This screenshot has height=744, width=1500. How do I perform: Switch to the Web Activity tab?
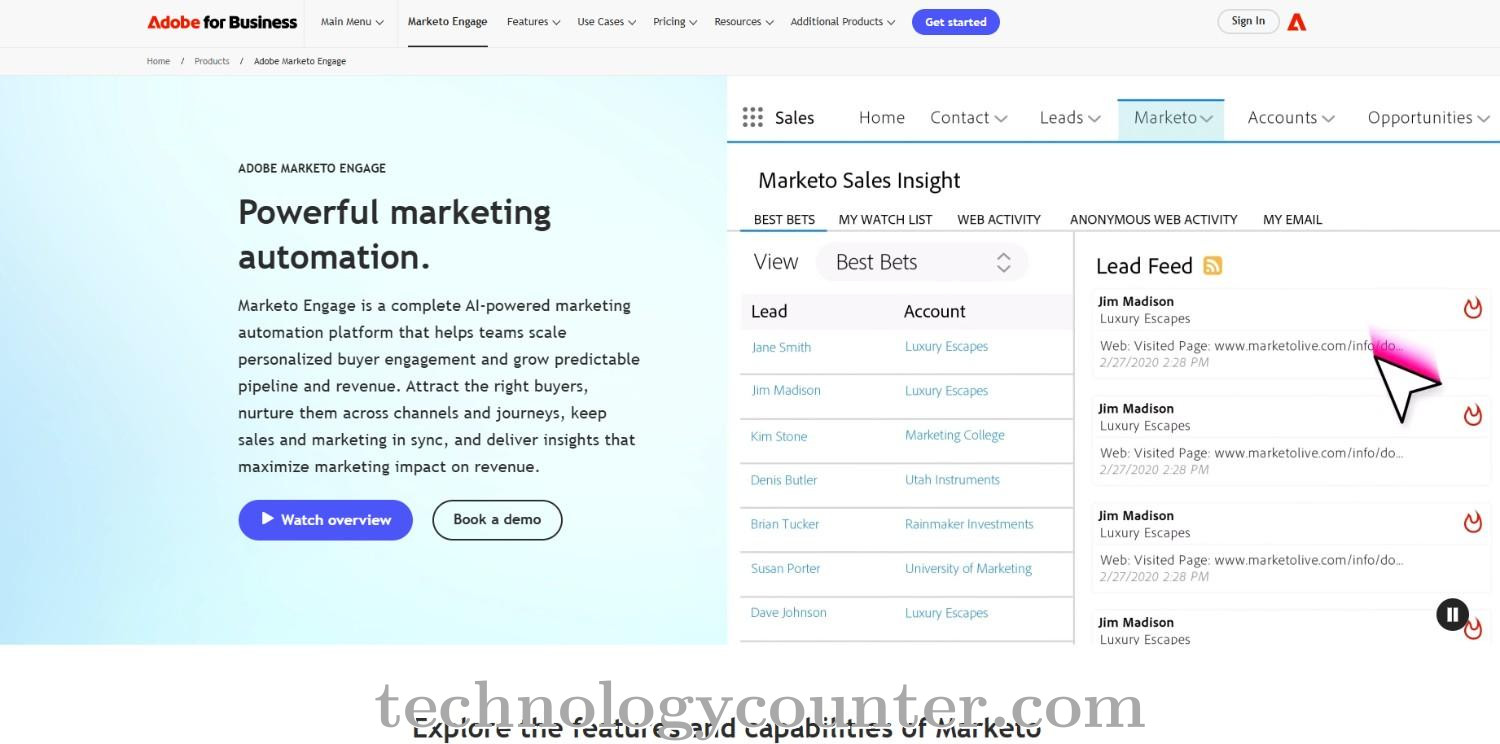point(998,219)
